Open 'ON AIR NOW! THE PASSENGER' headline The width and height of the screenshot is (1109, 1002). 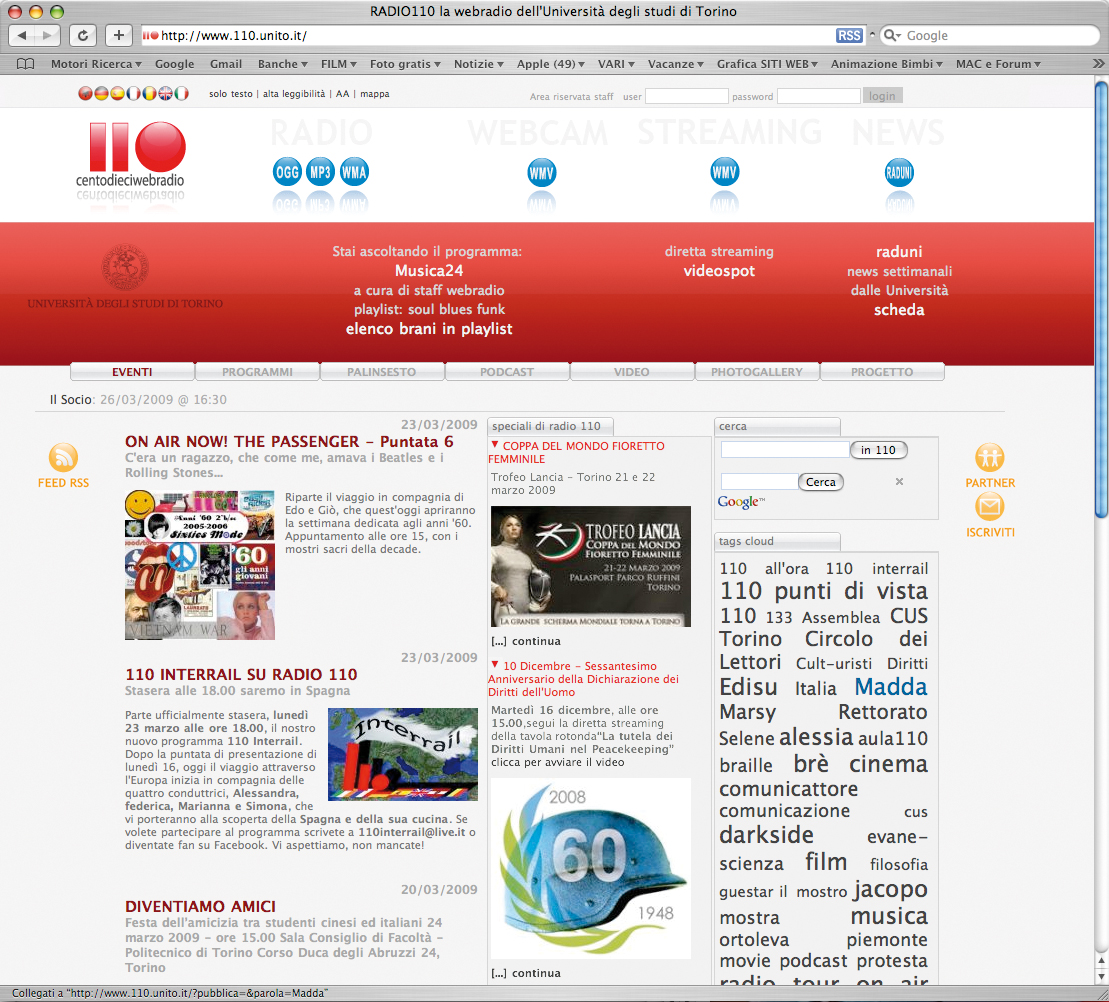point(289,441)
